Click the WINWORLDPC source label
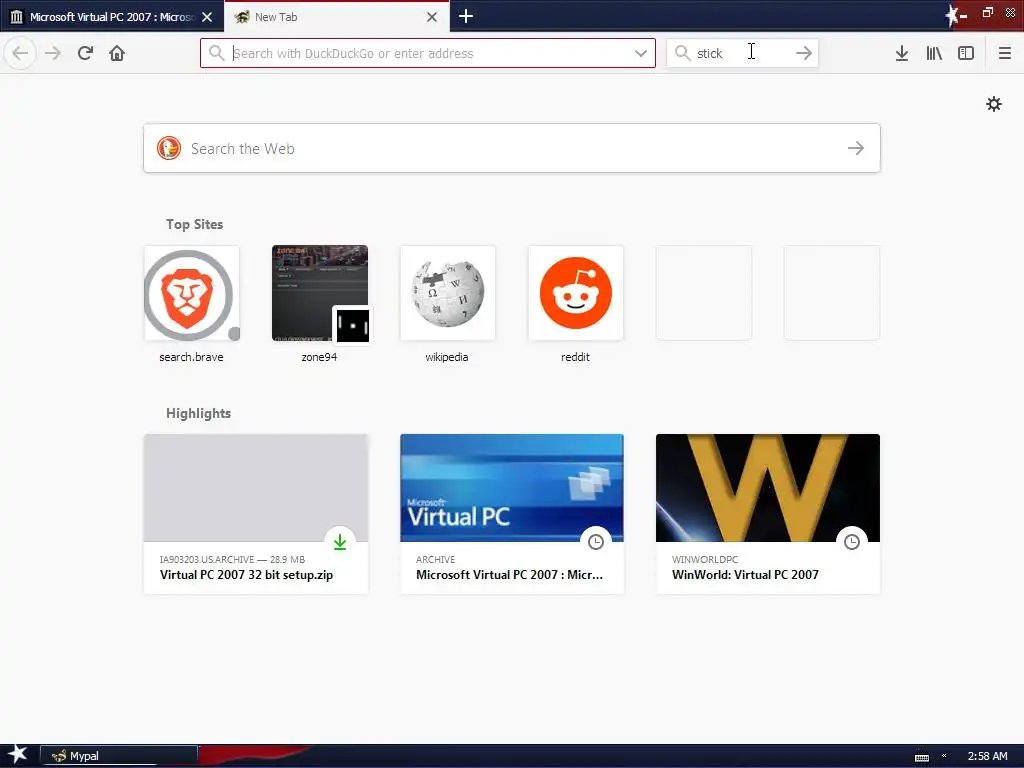 click(705, 559)
